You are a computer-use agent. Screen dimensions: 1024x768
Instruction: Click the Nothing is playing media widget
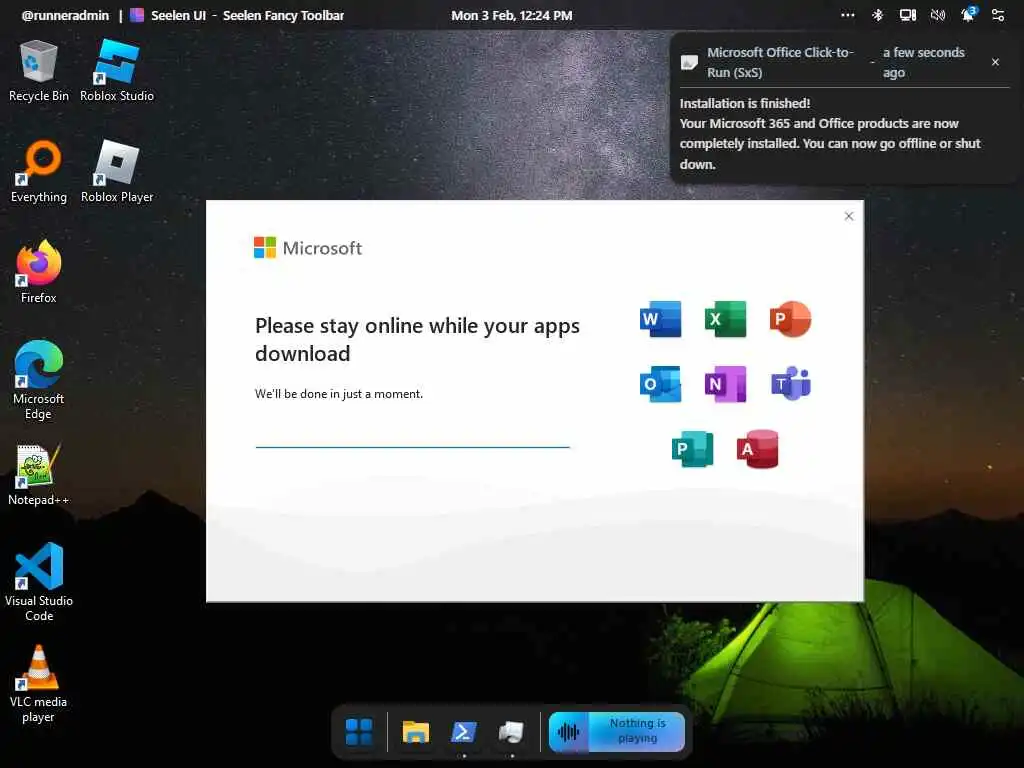[616, 731]
